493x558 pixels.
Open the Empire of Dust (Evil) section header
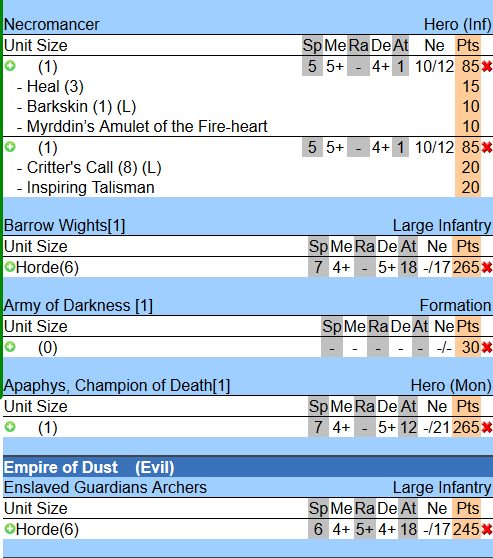89,467
